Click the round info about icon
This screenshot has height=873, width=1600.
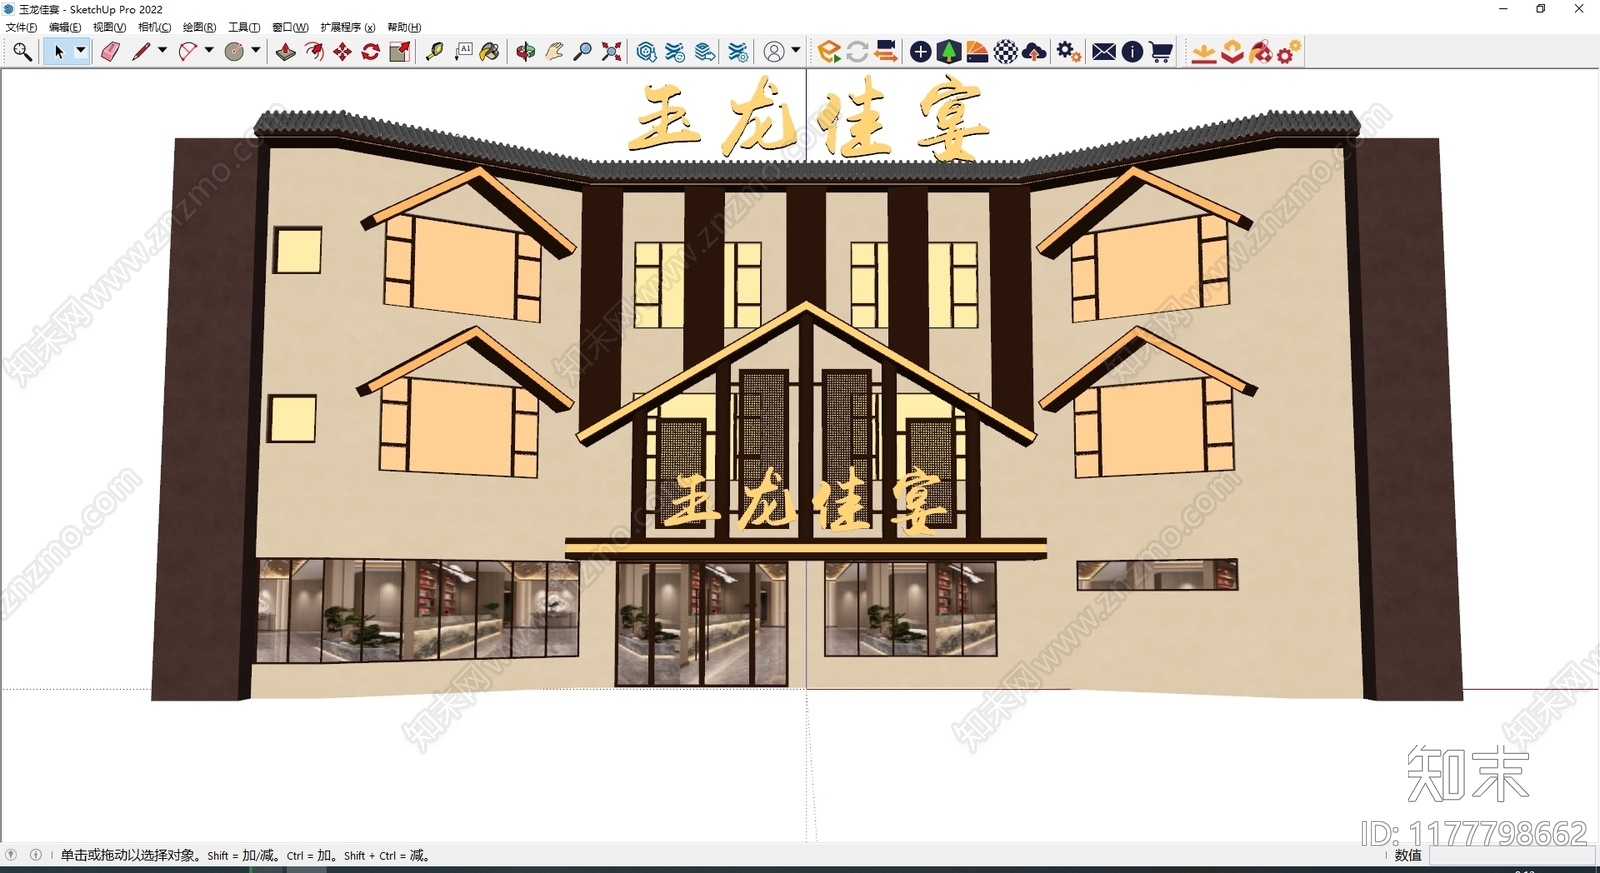click(1132, 52)
